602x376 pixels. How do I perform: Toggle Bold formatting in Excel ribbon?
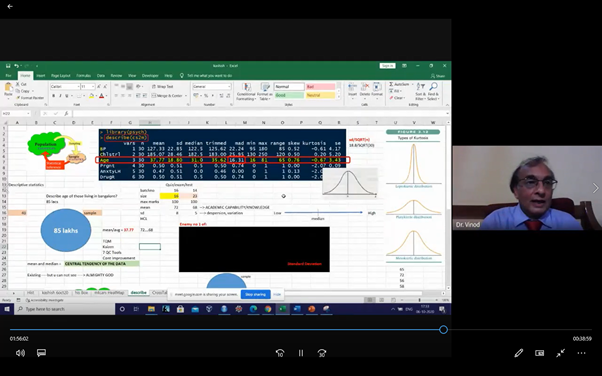pos(53,96)
